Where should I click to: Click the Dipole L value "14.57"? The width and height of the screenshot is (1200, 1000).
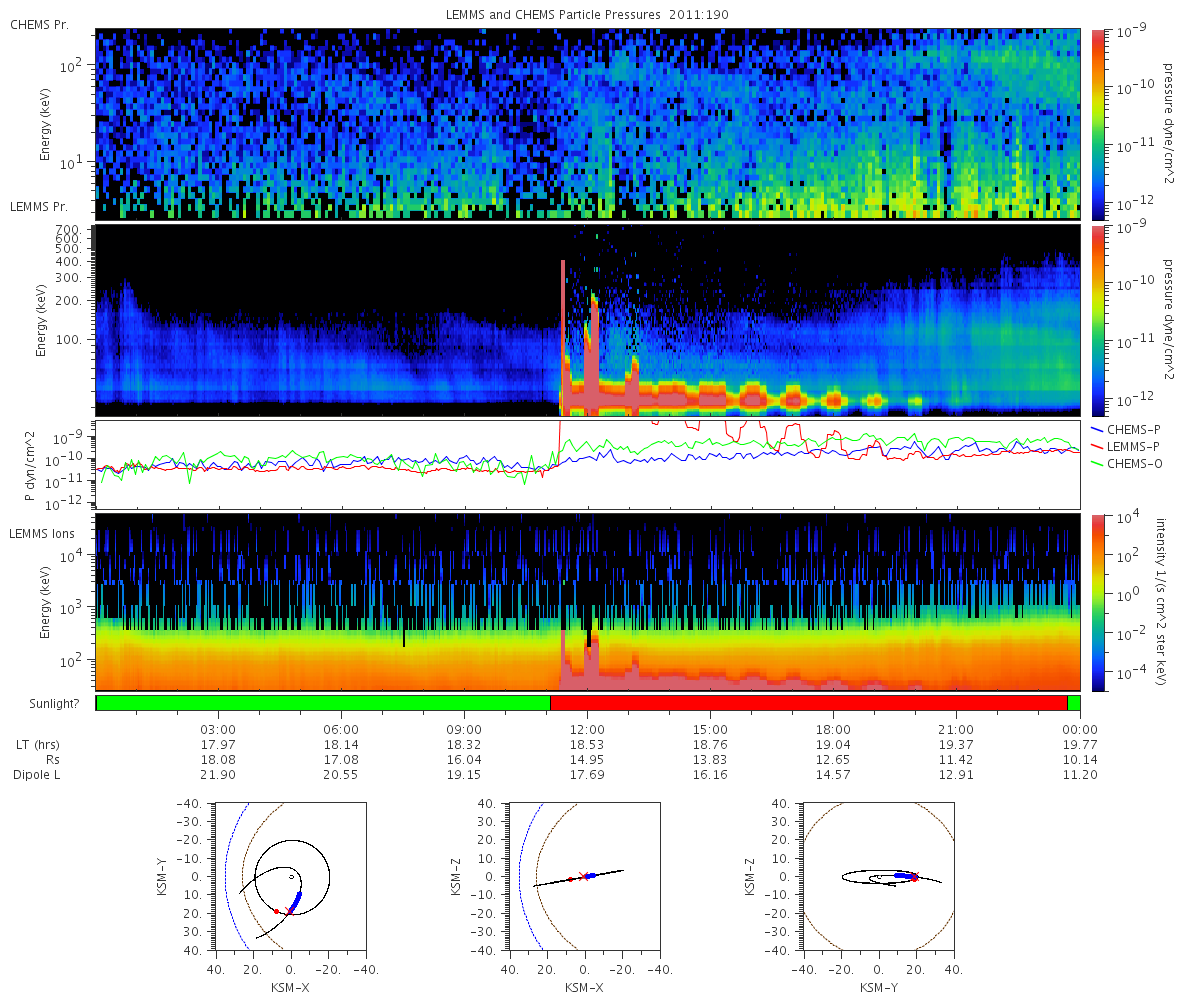833,775
